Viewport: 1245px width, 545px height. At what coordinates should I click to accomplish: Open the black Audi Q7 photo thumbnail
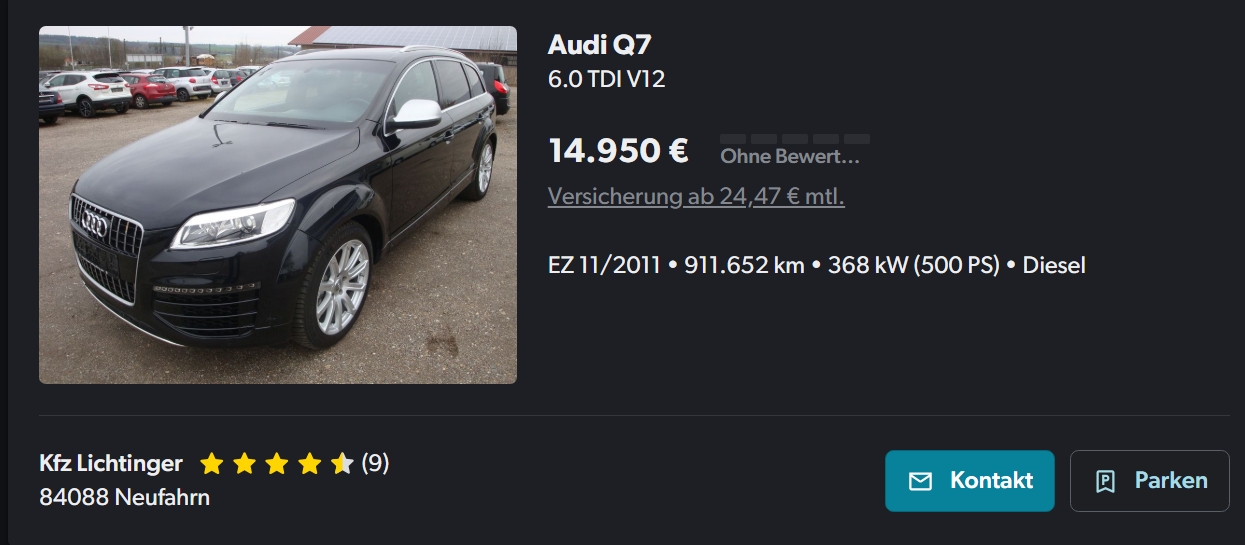pyautogui.click(x=278, y=205)
